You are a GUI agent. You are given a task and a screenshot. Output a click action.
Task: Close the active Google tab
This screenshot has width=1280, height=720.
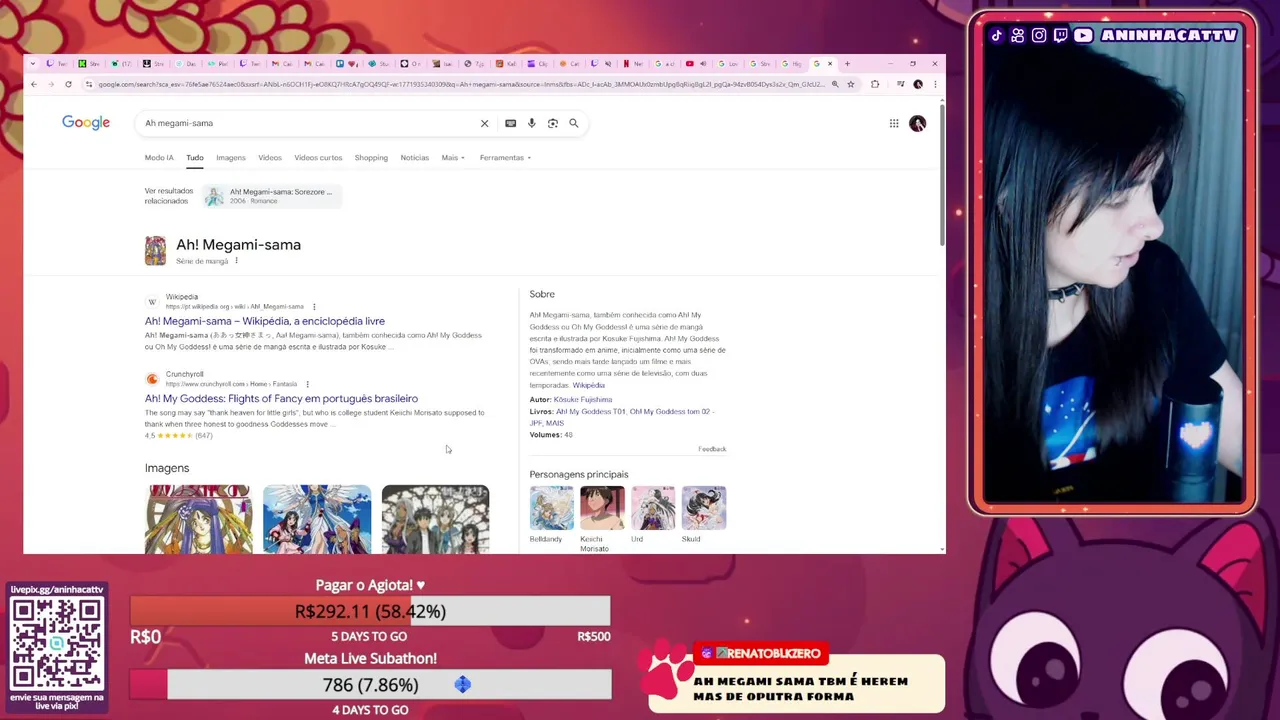coord(829,64)
